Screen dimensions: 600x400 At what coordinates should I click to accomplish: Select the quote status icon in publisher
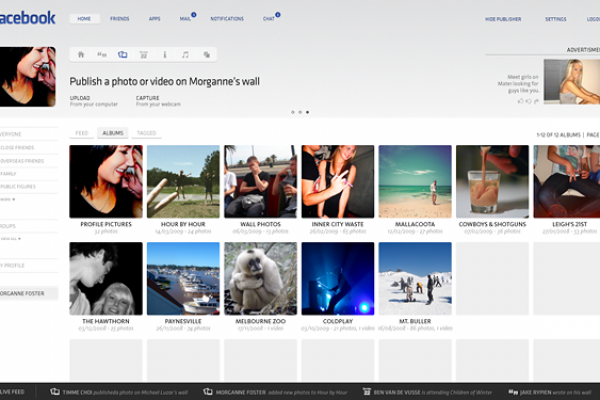pos(101,55)
